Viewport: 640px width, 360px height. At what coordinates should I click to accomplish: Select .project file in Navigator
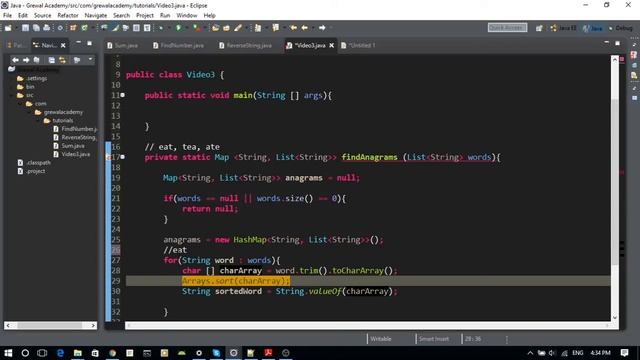pyautogui.click(x=31, y=171)
